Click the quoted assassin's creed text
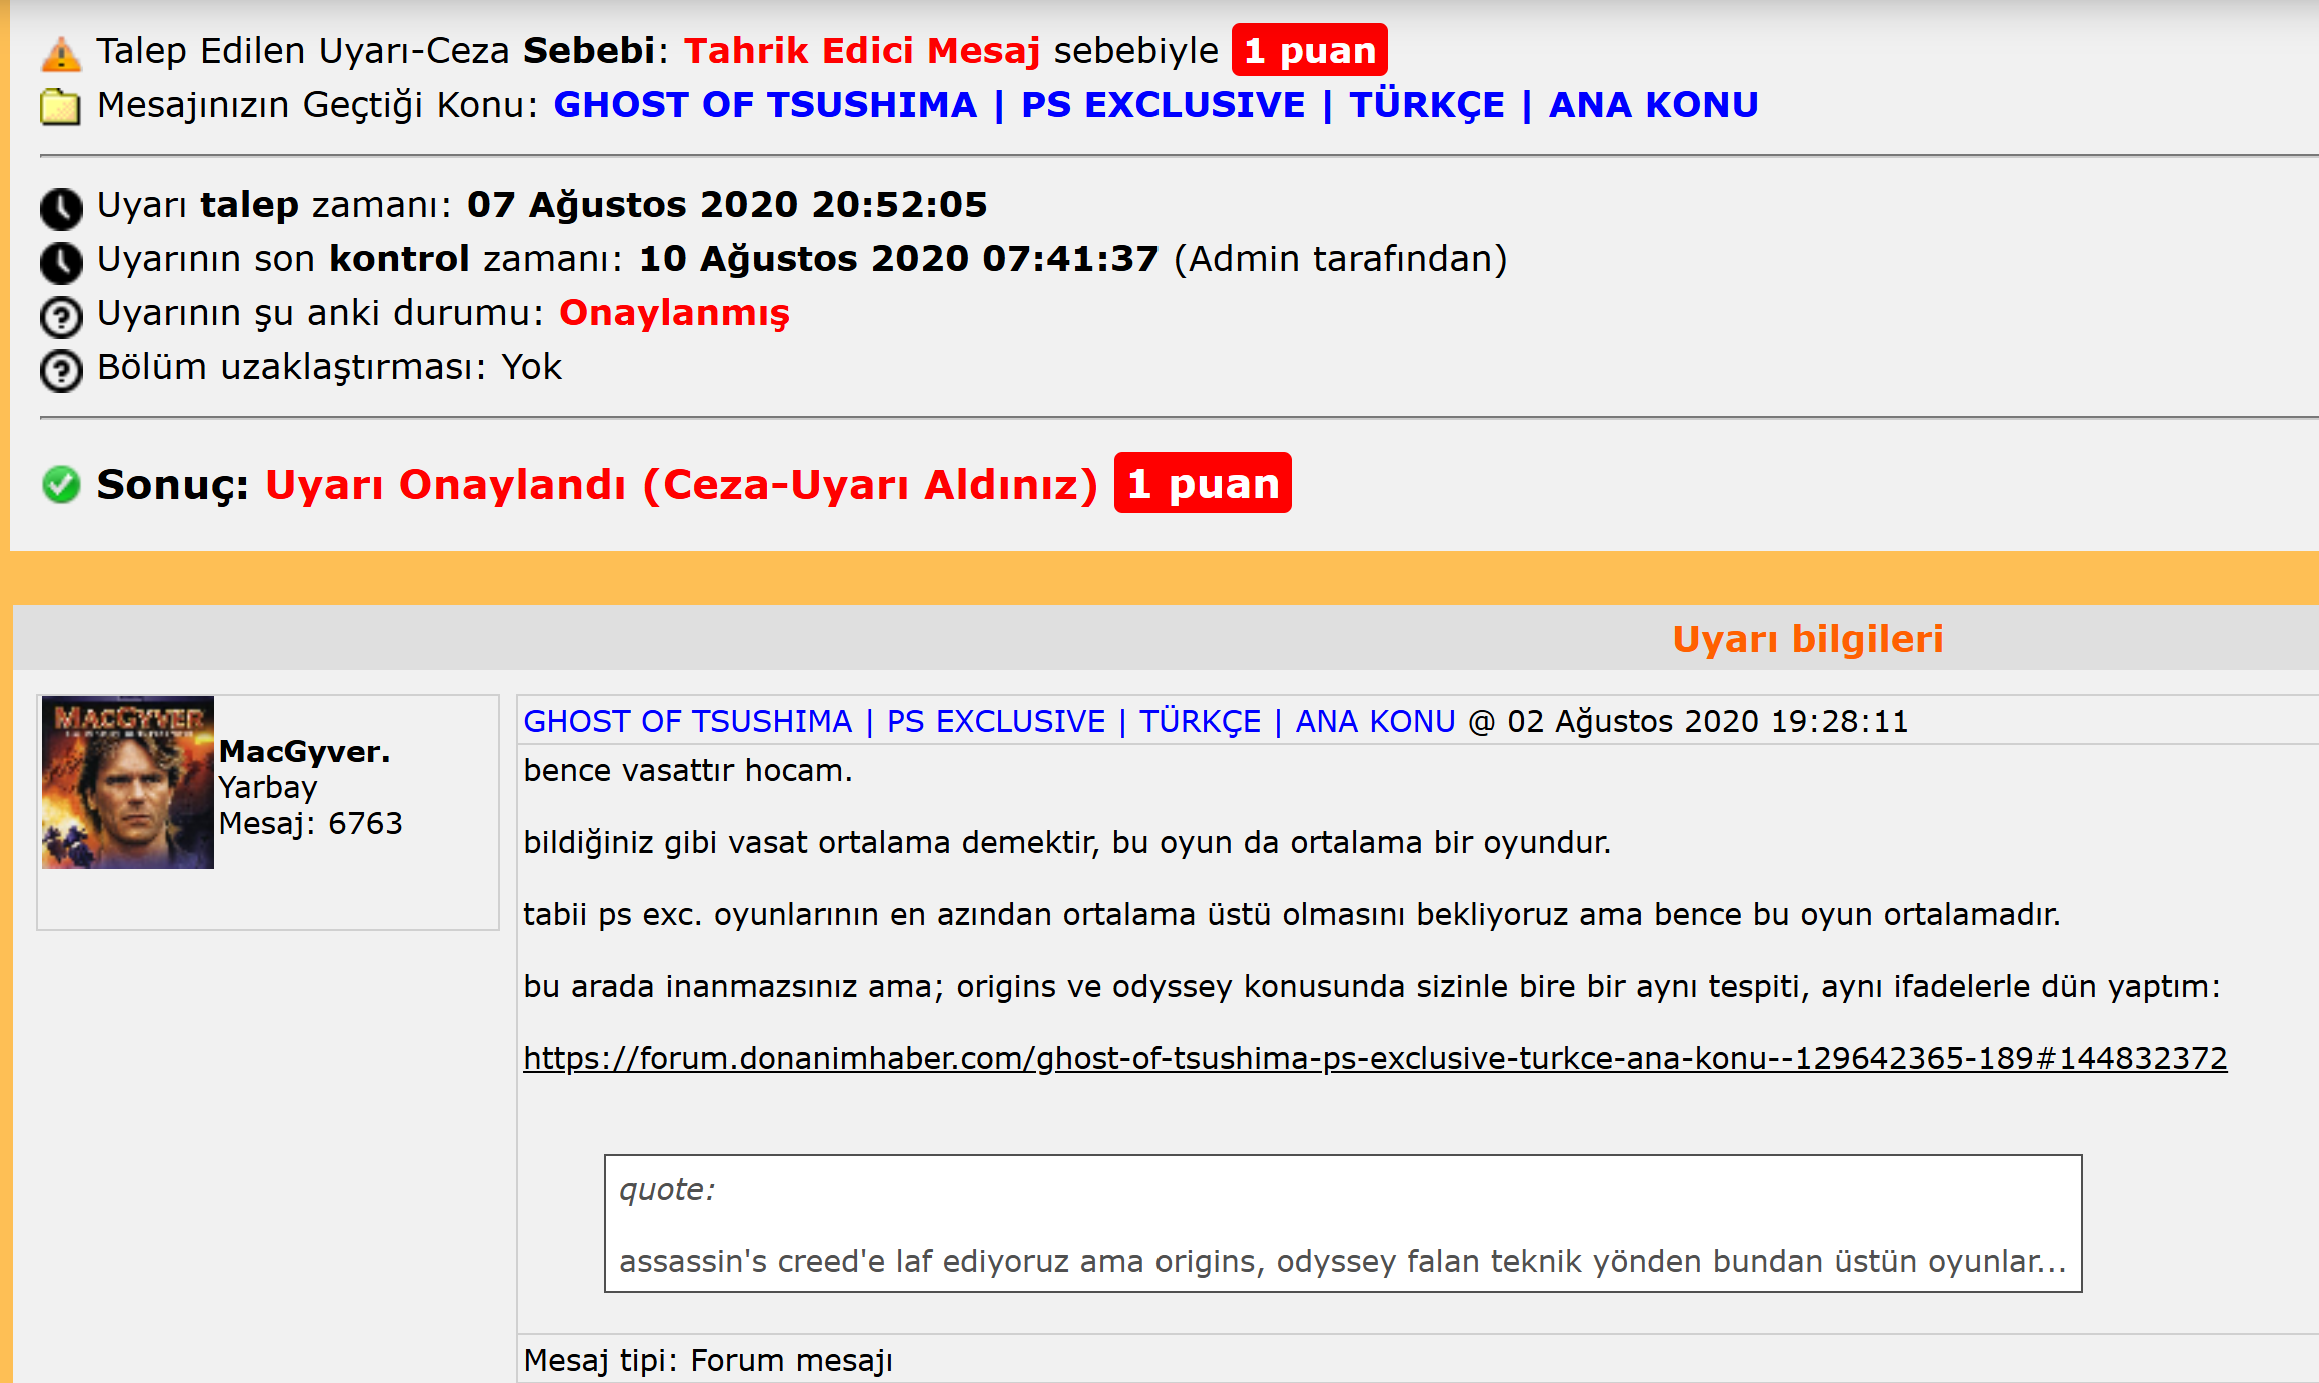This screenshot has height=1383, width=2319. tap(1342, 1261)
